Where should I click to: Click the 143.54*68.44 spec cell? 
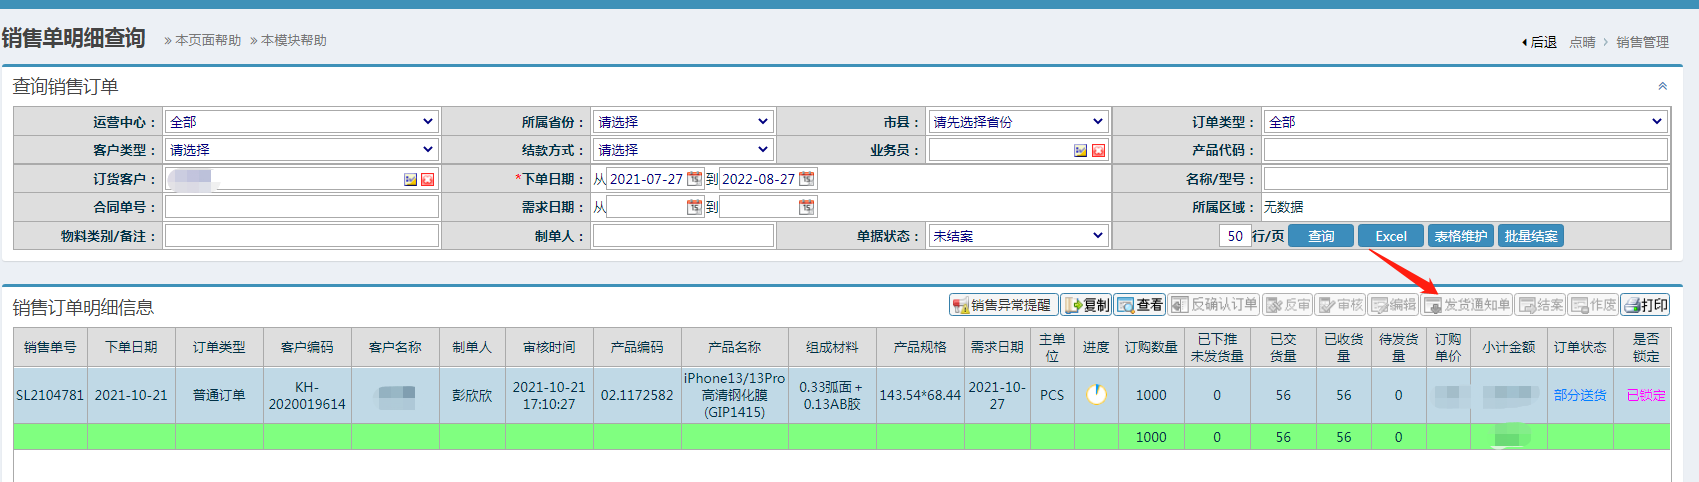click(x=920, y=395)
